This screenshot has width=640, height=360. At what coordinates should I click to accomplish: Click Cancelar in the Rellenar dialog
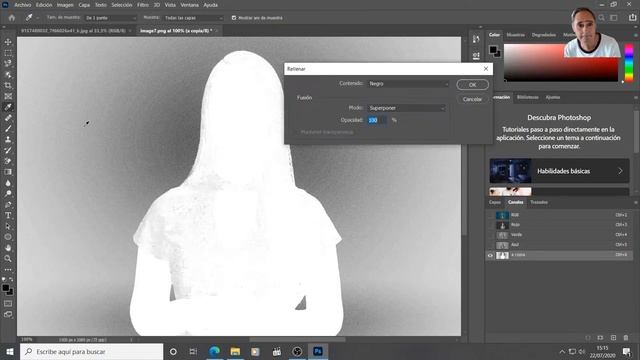[472, 99]
